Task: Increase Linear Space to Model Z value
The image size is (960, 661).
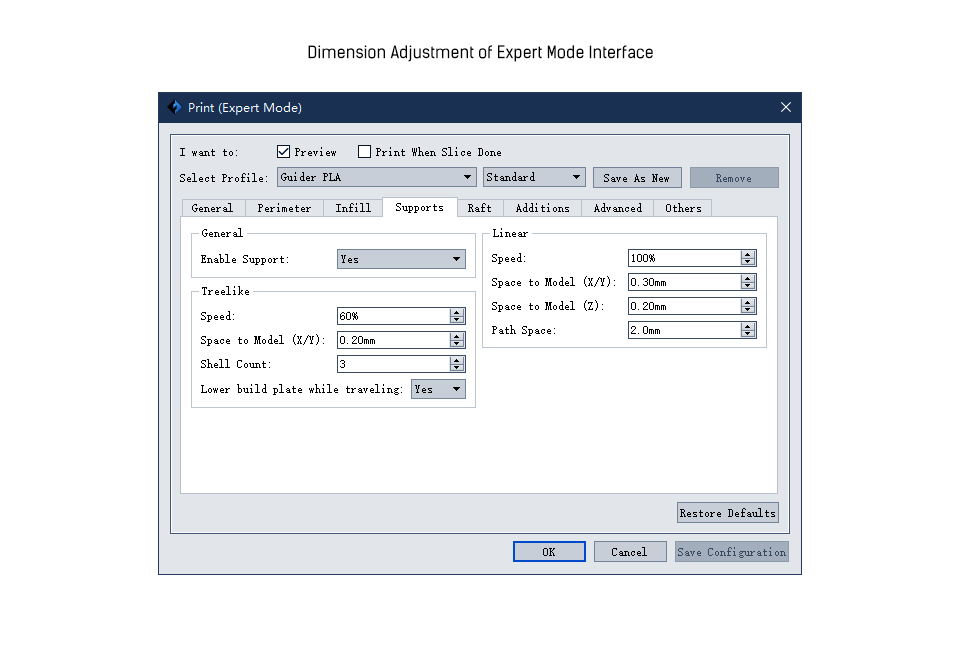Action: coord(748,302)
